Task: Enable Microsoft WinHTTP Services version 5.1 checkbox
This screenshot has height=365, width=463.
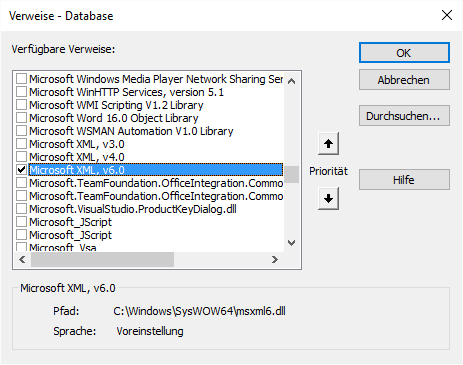Action: pos(22,92)
